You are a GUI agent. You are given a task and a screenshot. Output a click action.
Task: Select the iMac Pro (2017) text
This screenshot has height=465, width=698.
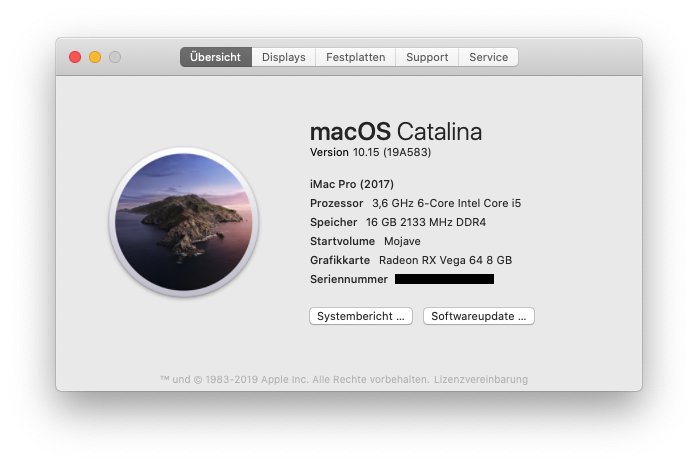click(x=352, y=184)
